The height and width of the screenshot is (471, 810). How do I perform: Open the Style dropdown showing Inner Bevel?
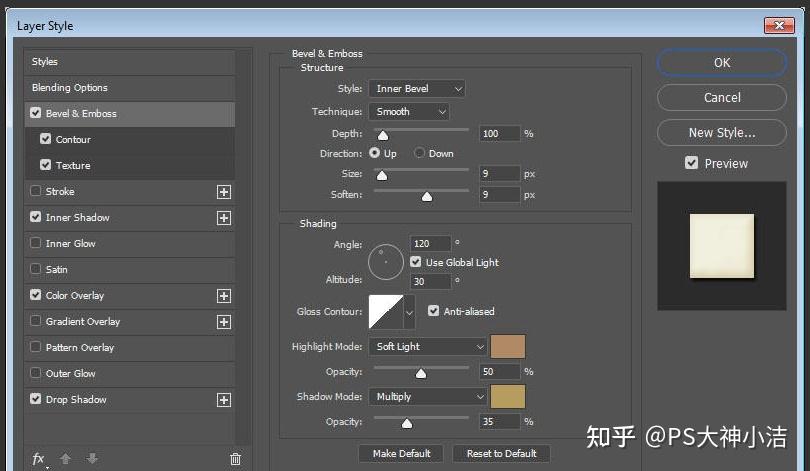click(x=417, y=89)
